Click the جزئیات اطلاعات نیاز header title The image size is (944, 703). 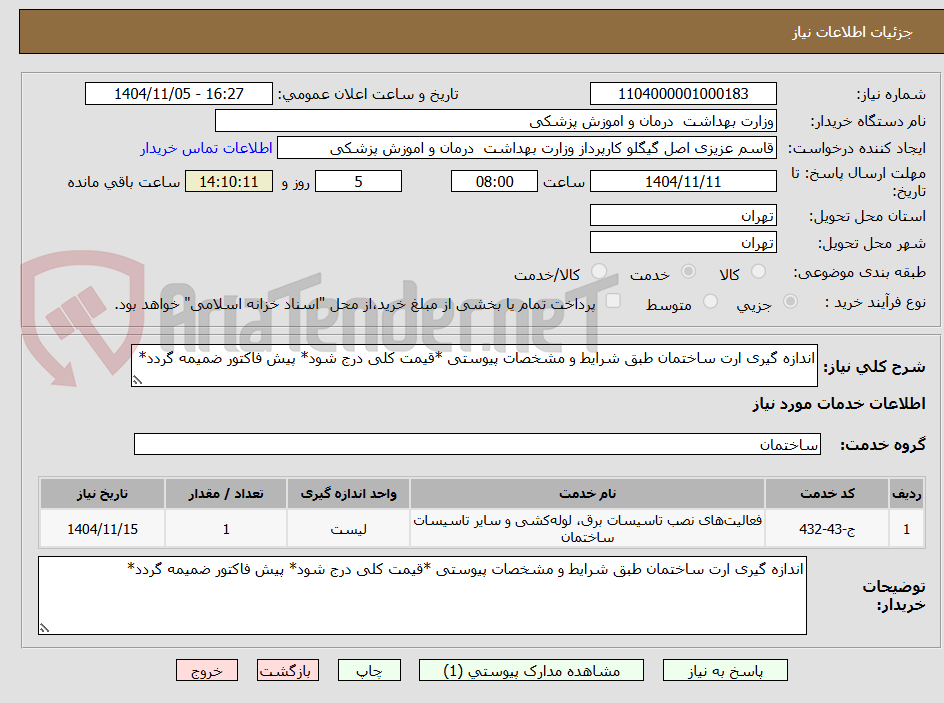[x=852, y=32]
